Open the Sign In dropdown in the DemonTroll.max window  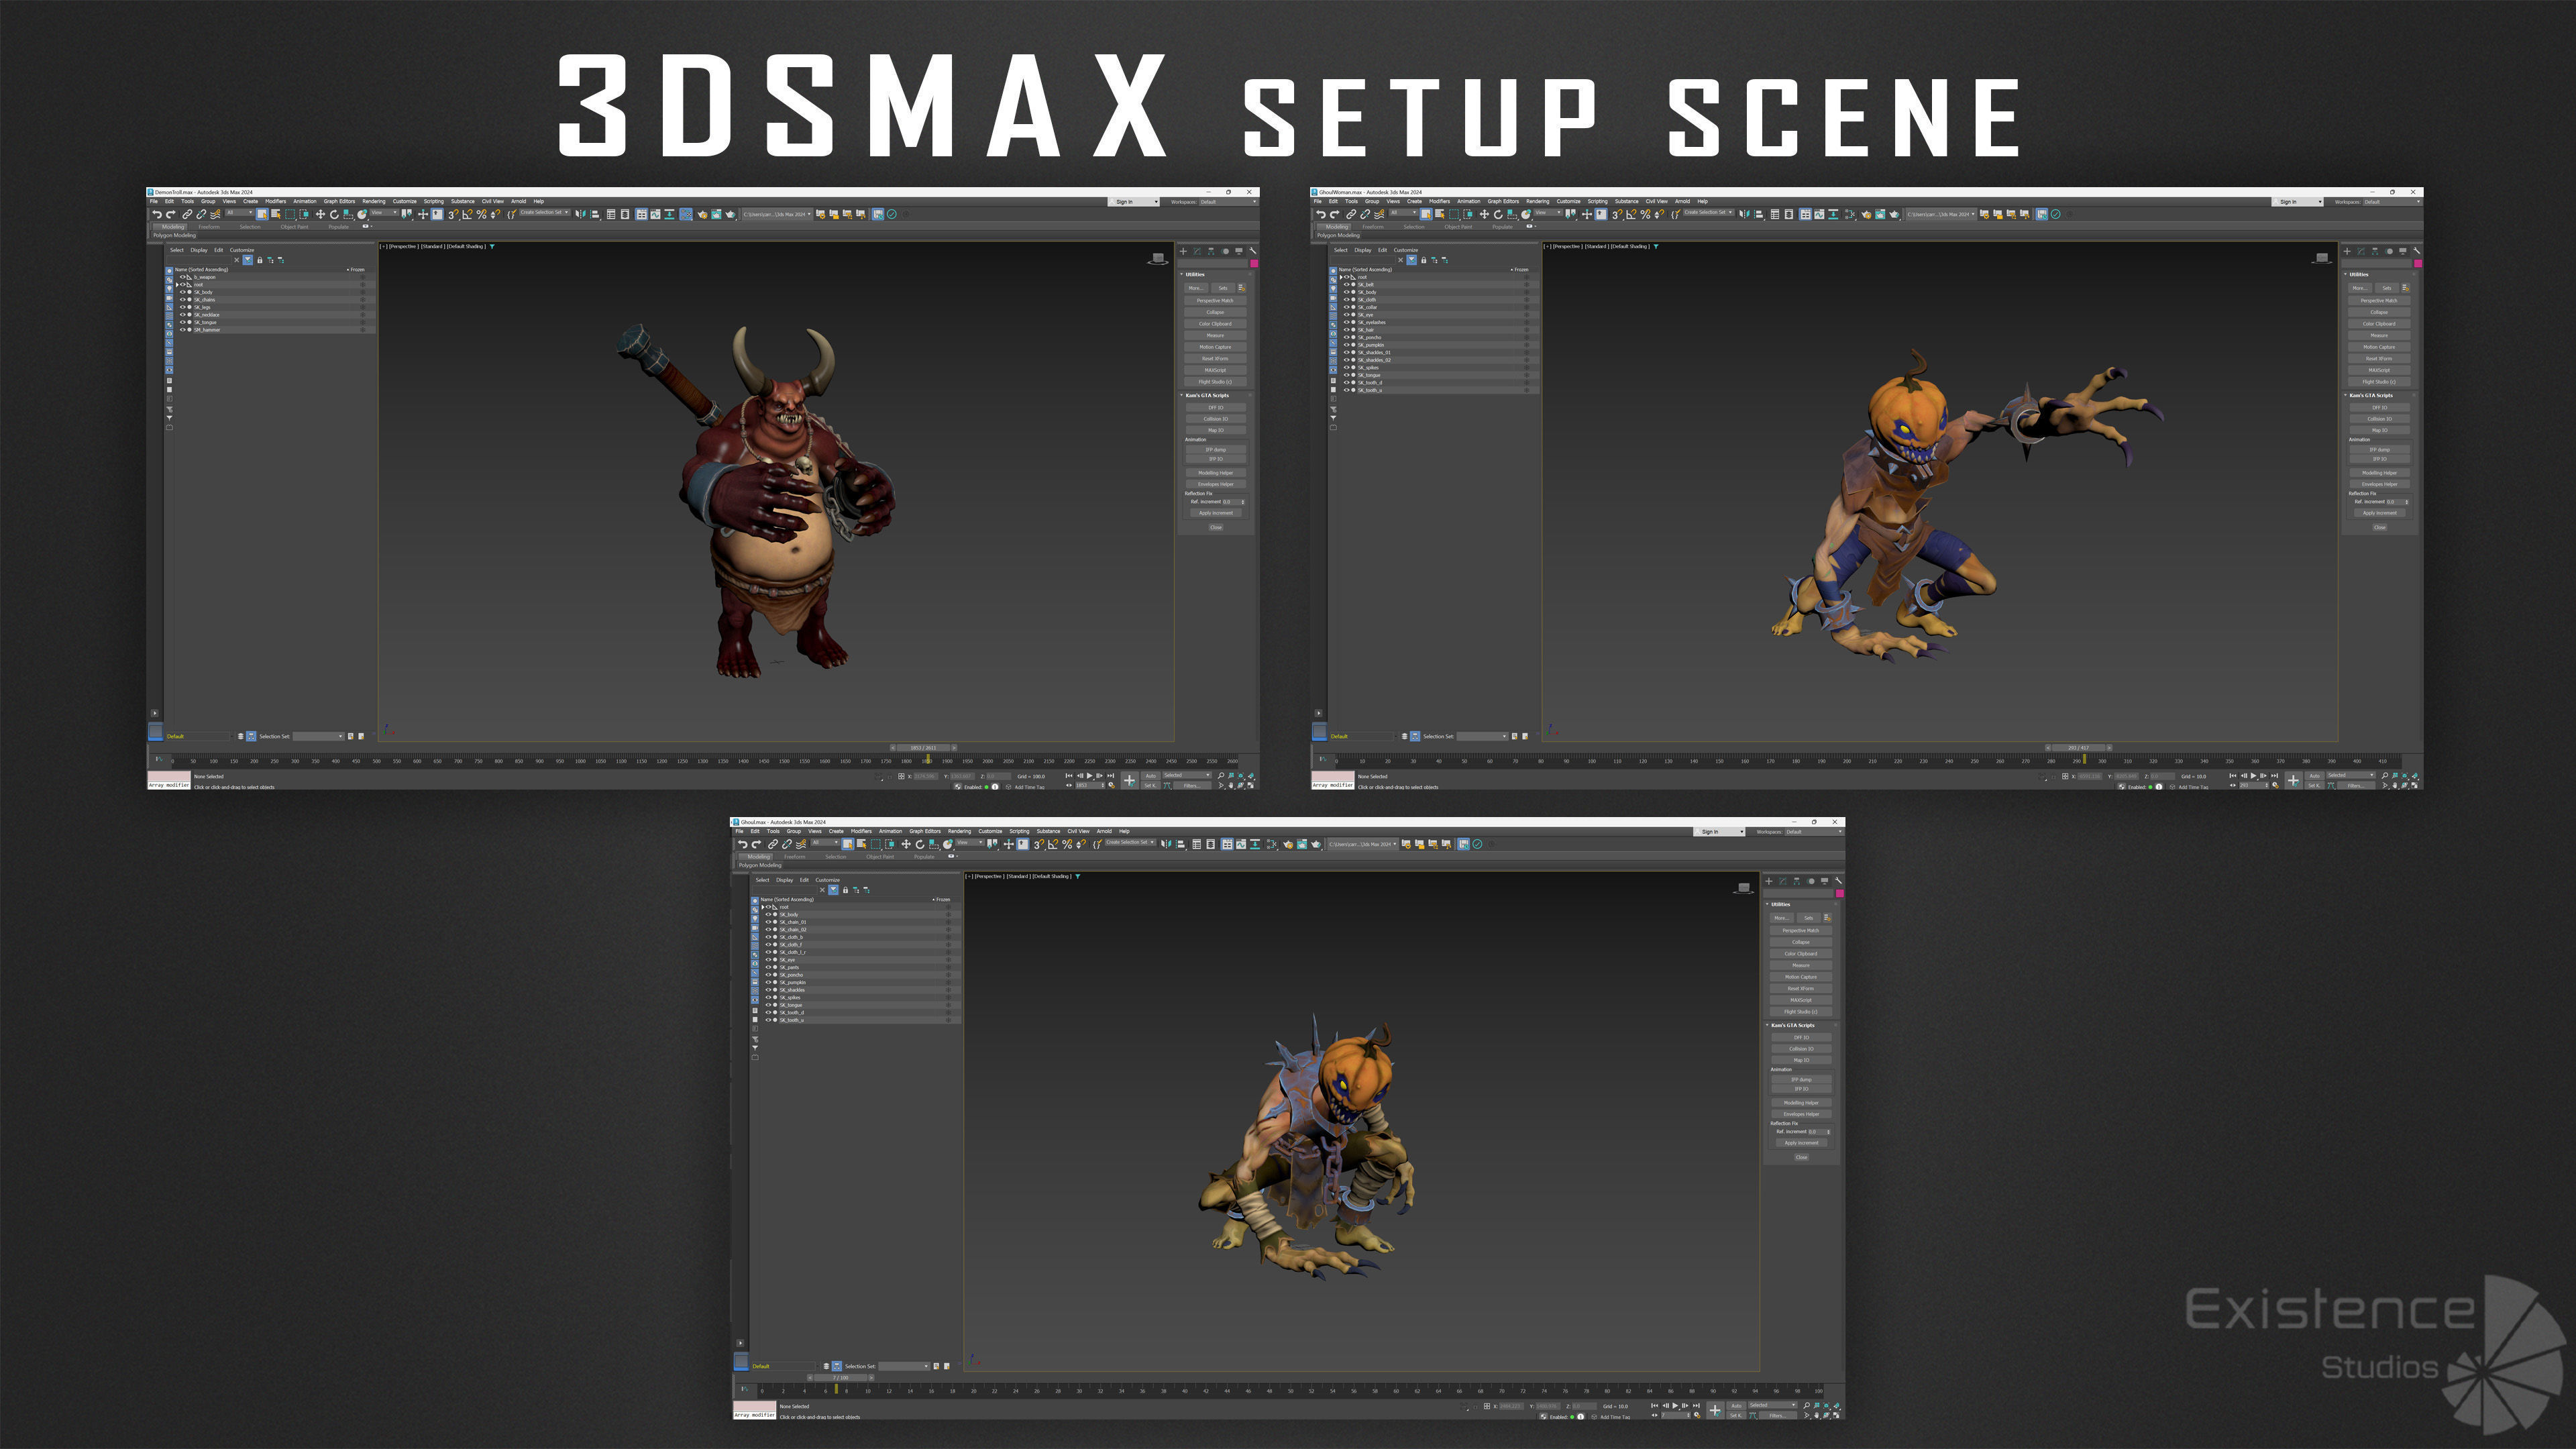click(1135, 201)
